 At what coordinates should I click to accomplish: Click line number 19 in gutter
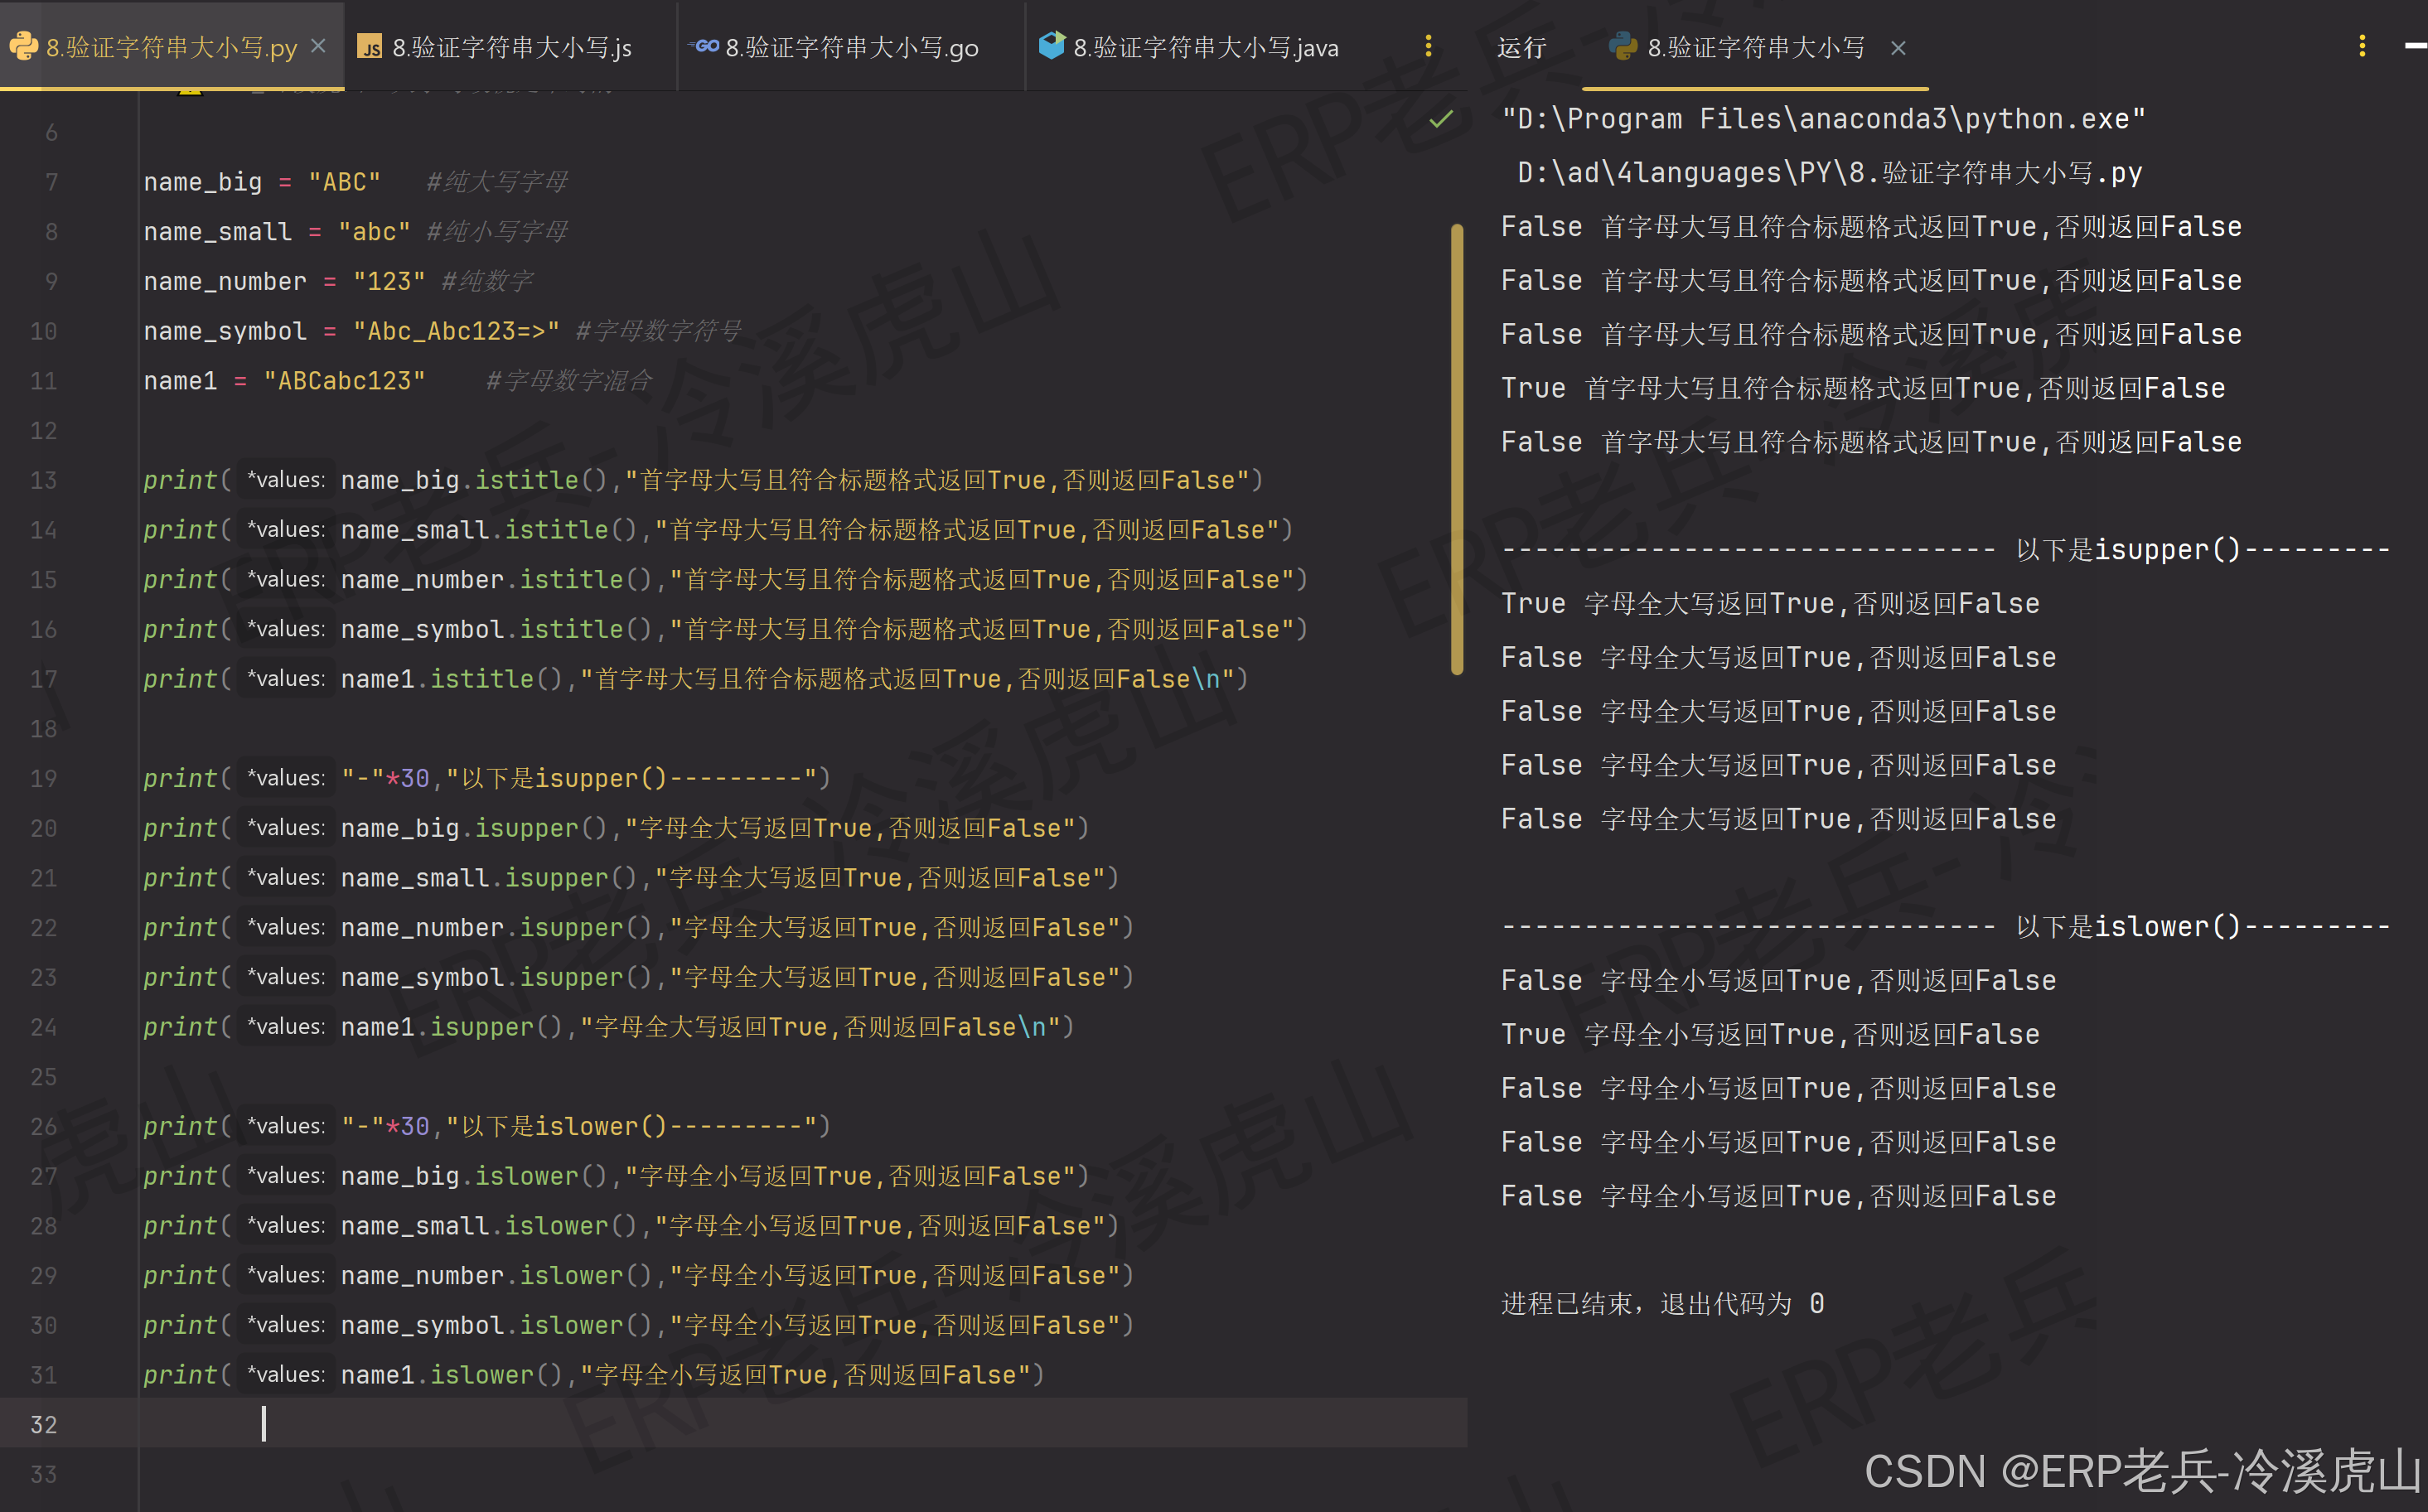click(x=44, y=778)
